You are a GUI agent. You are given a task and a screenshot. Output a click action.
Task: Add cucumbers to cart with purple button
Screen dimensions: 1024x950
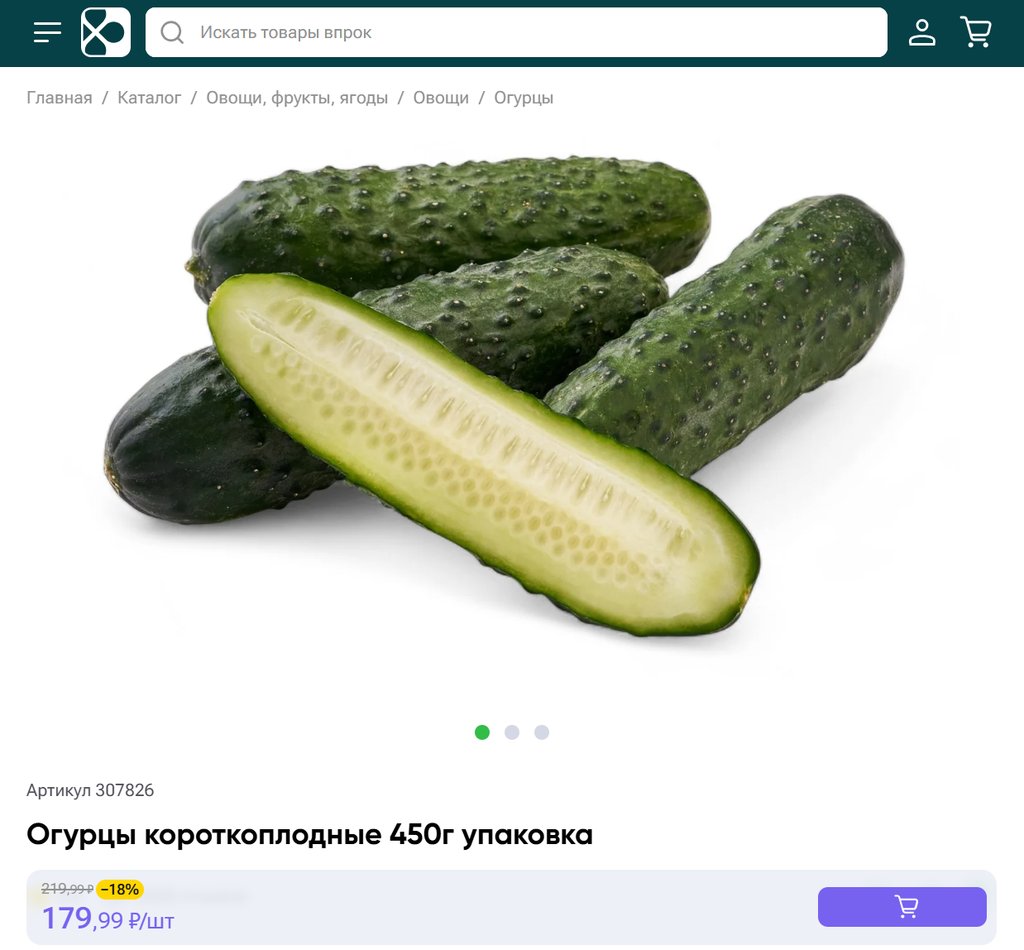[902, 906]
